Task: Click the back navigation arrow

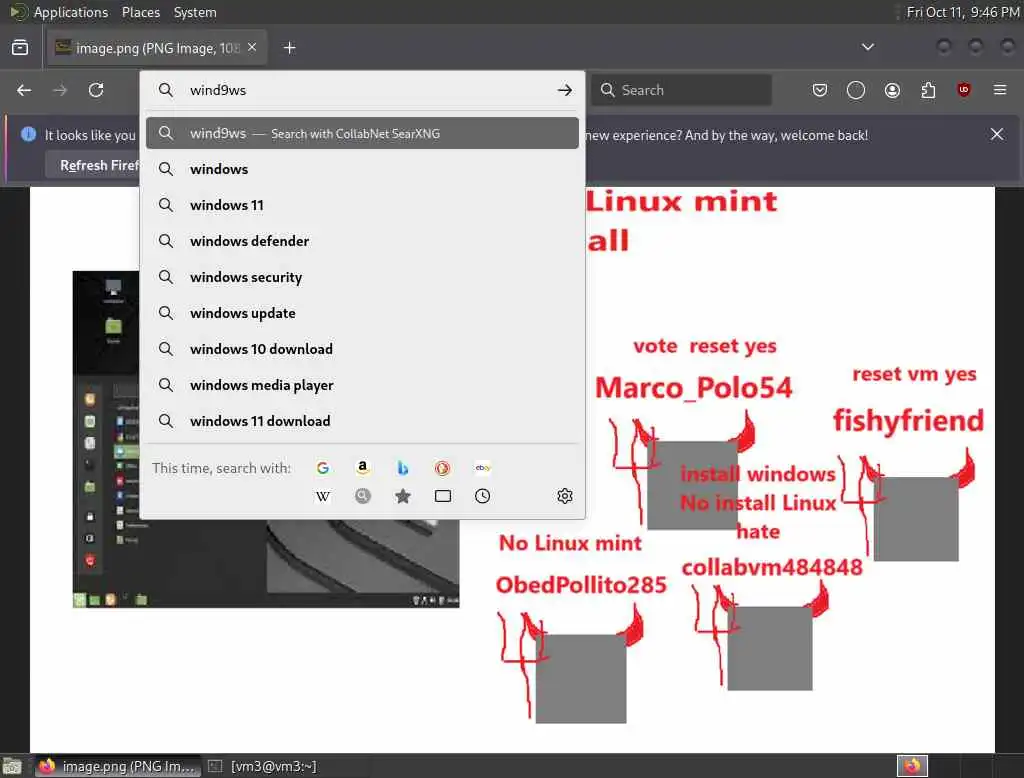Action: point(24,90)
